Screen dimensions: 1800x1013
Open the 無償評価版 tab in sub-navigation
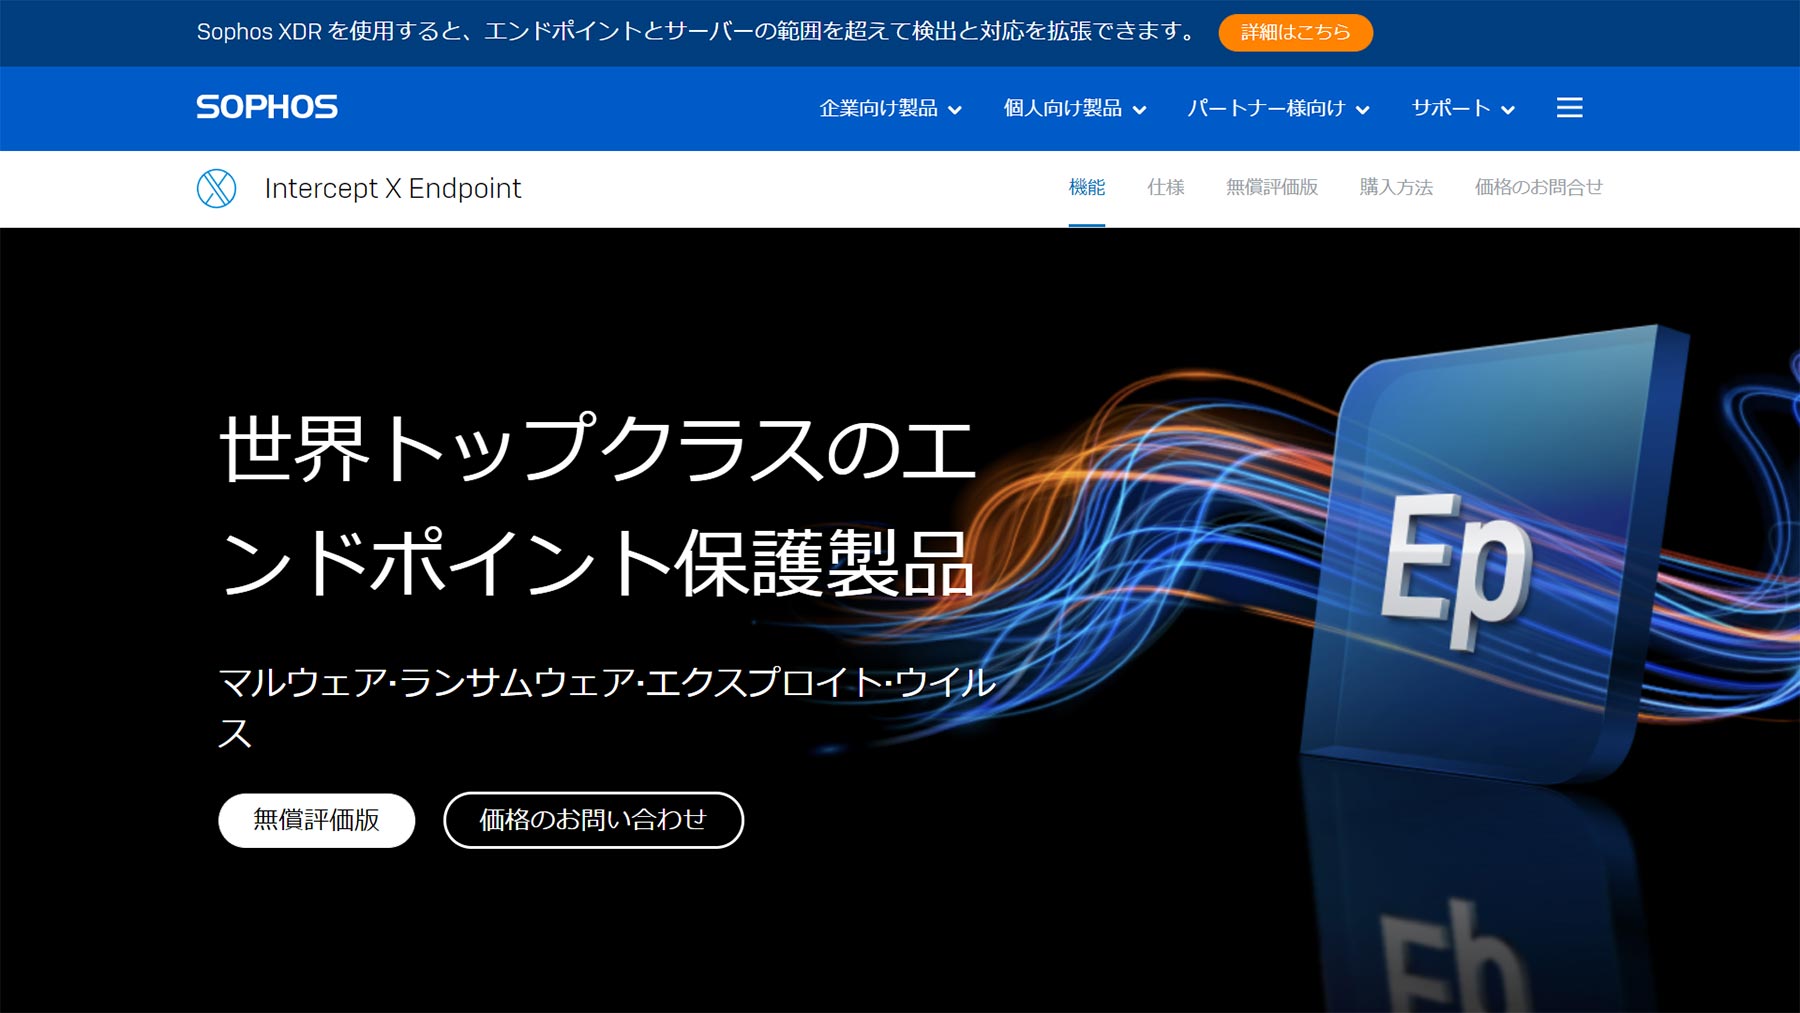pyautogui.click(x=1272, y=187)
